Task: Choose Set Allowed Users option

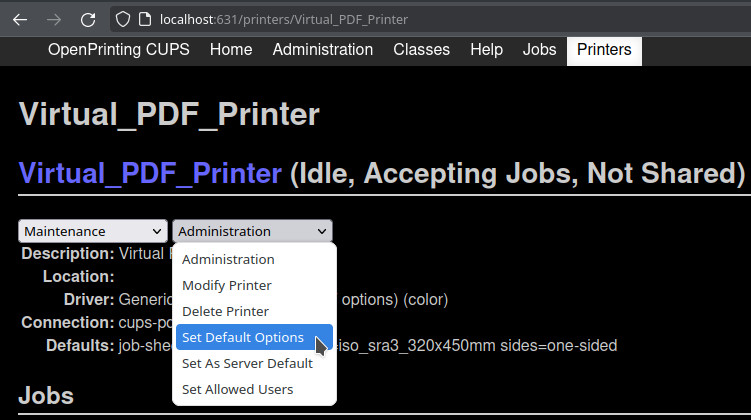Action: [254, 389]
